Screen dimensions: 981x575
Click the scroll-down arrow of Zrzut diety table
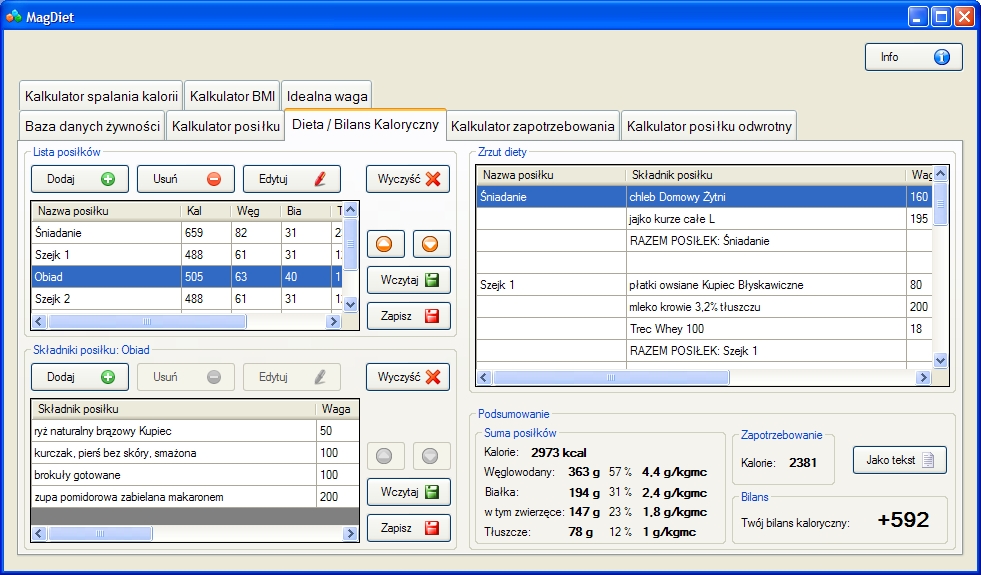coord(940,360)
